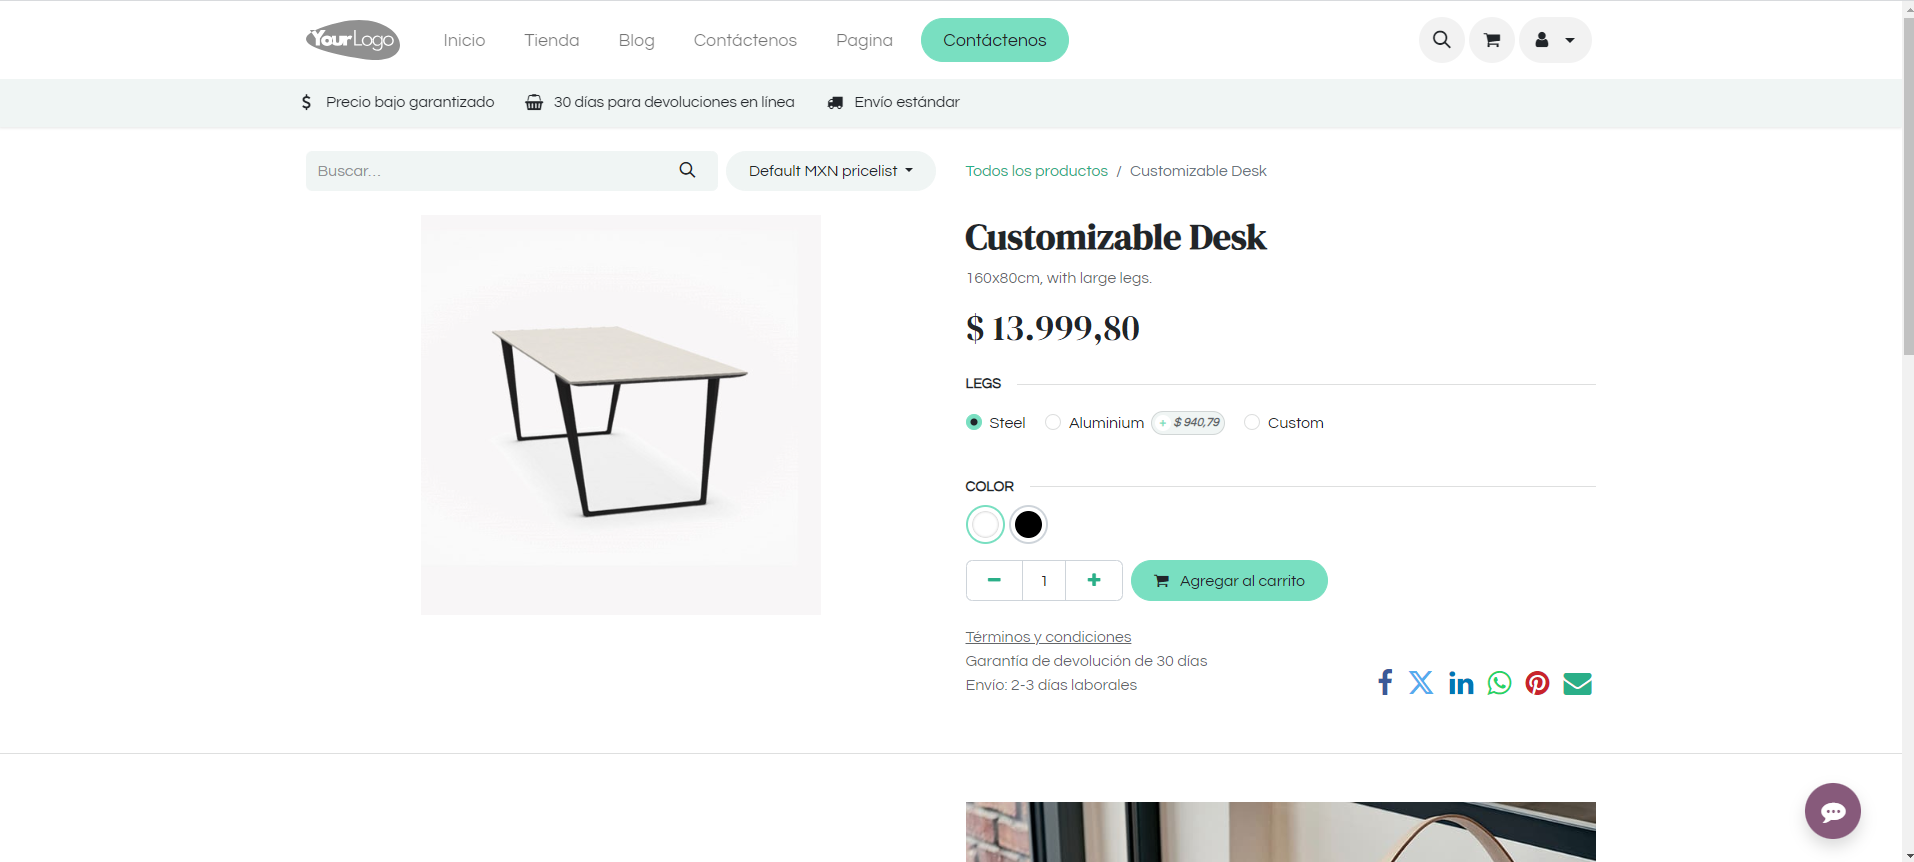Share product on Pinterest

pyautogui.click(x=1537, y=683)
